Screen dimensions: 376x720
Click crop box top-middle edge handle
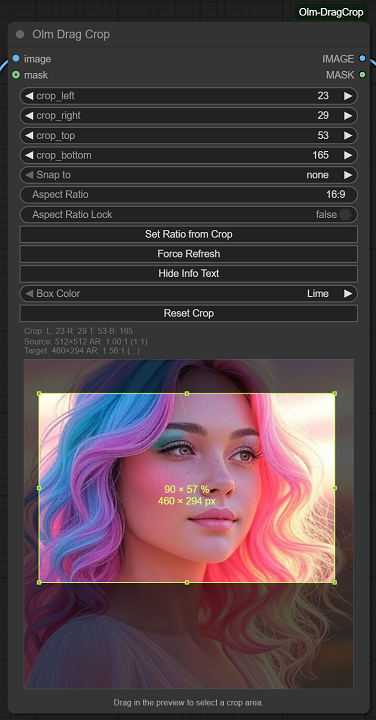(187, 394)
